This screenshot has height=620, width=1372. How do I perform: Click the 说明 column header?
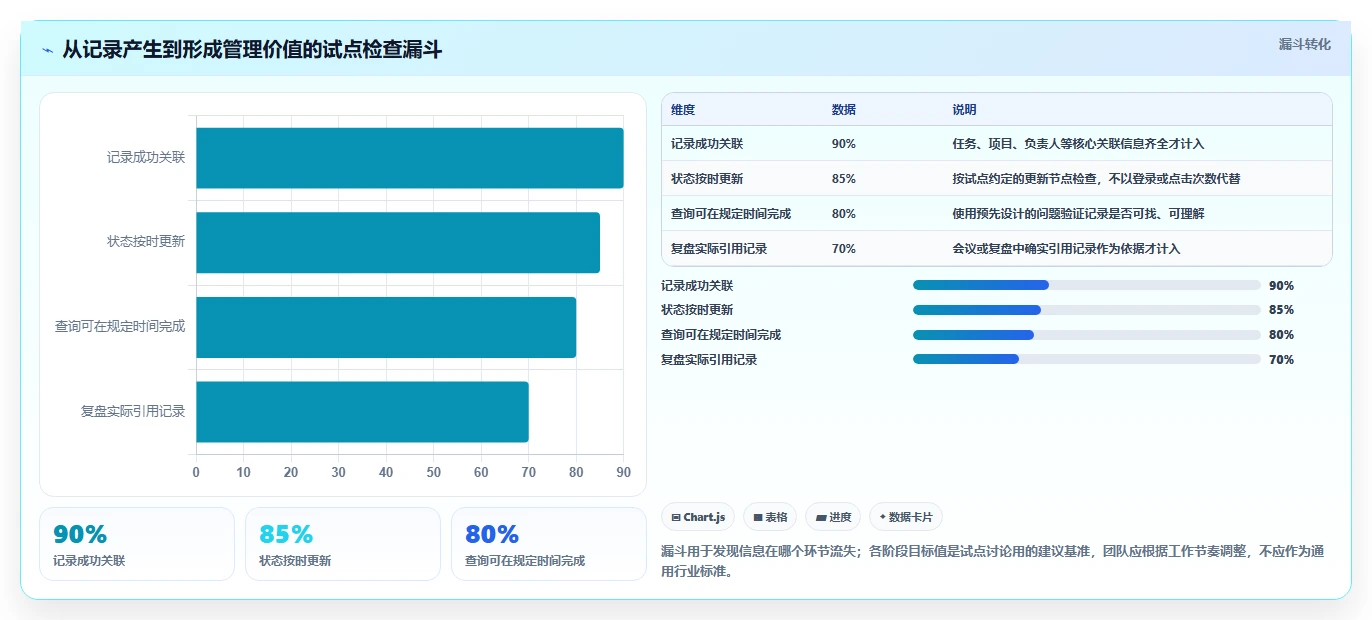pyautogui.click(x=964, y=110)
